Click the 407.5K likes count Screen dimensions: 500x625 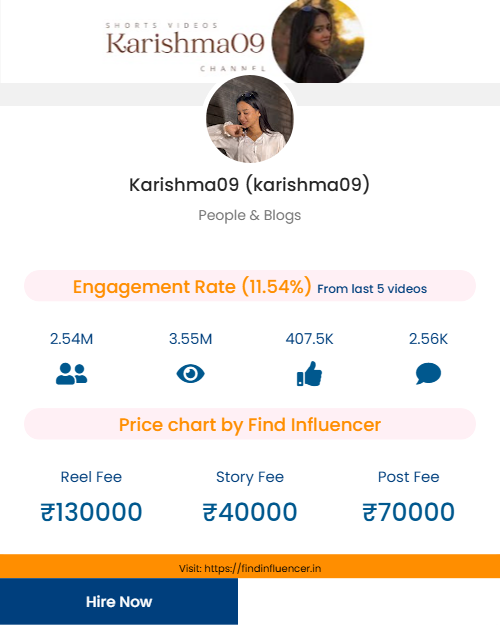(x=309, y=339)
